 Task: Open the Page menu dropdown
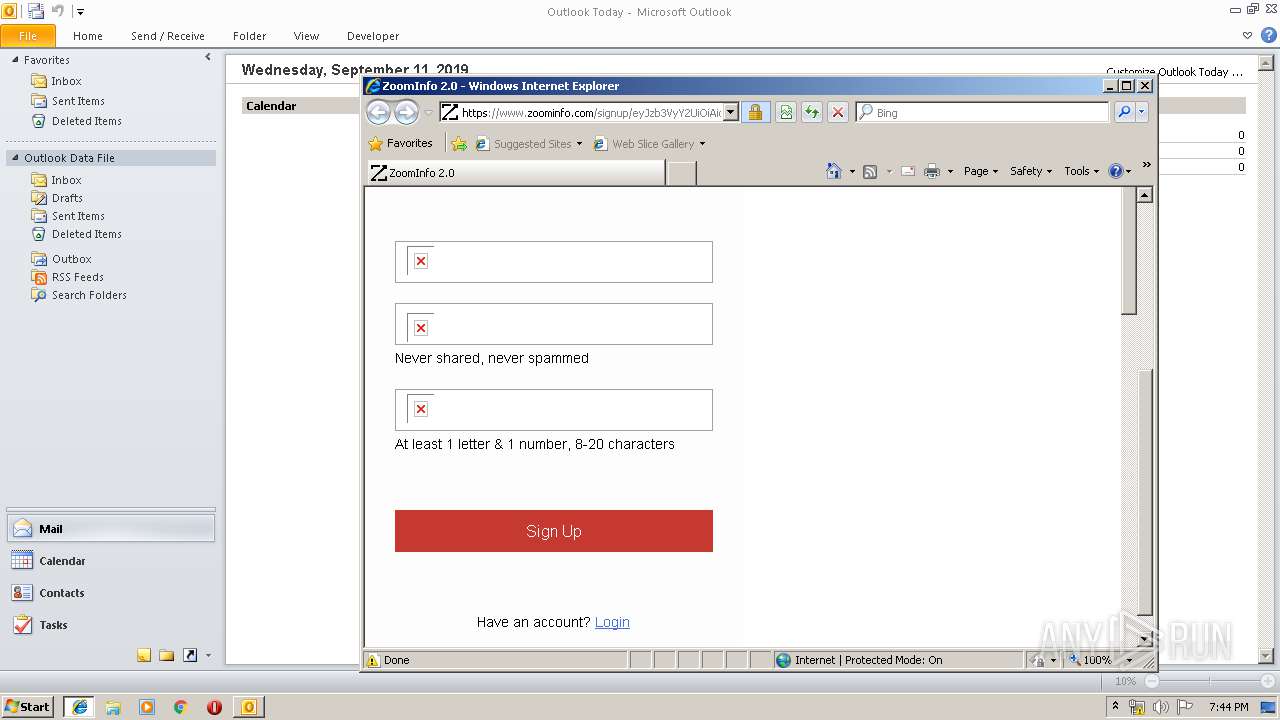pyautogui.click(x=981, y=171)
